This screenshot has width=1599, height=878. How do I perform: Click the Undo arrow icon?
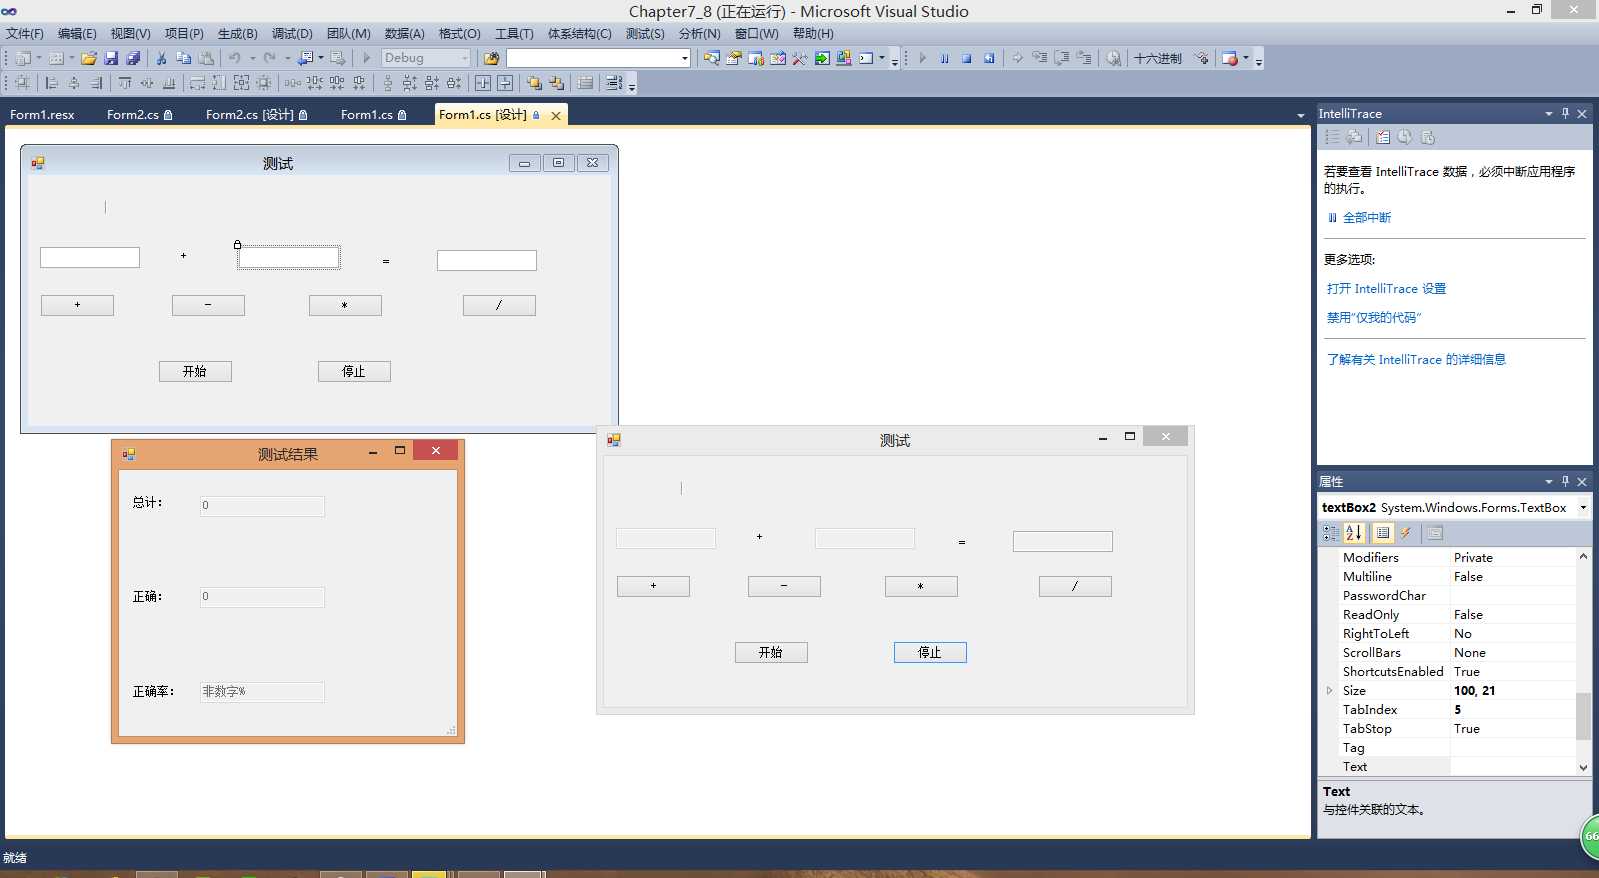pyautogui.click(x=234, y=58)
